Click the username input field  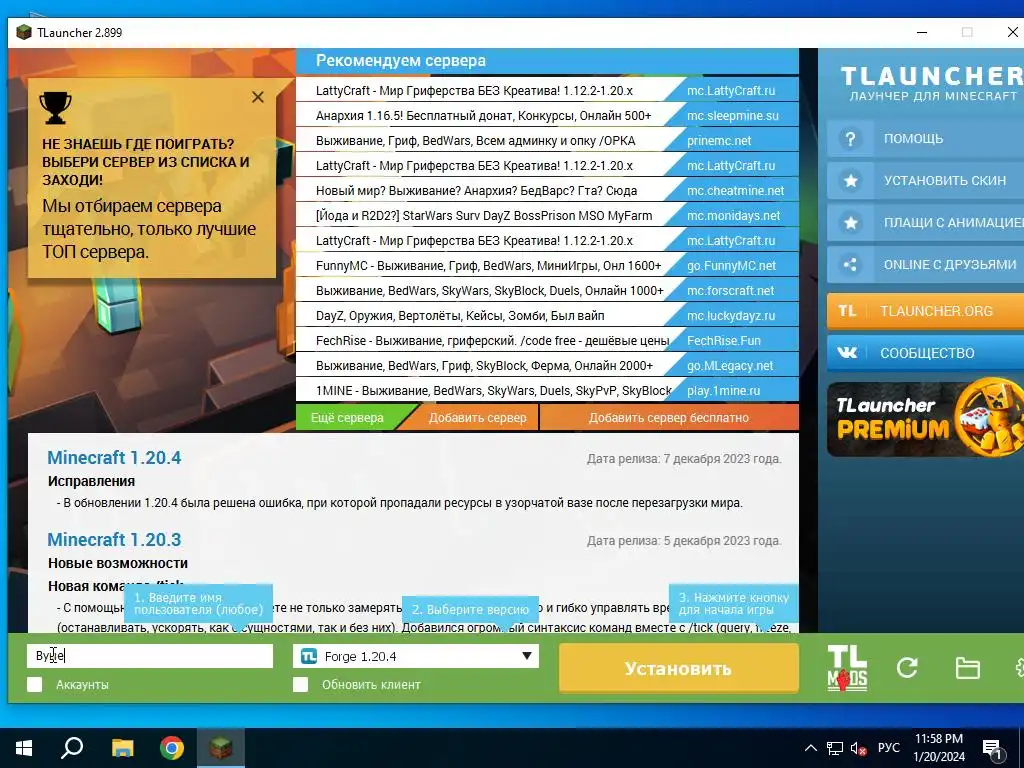[150, 656]
